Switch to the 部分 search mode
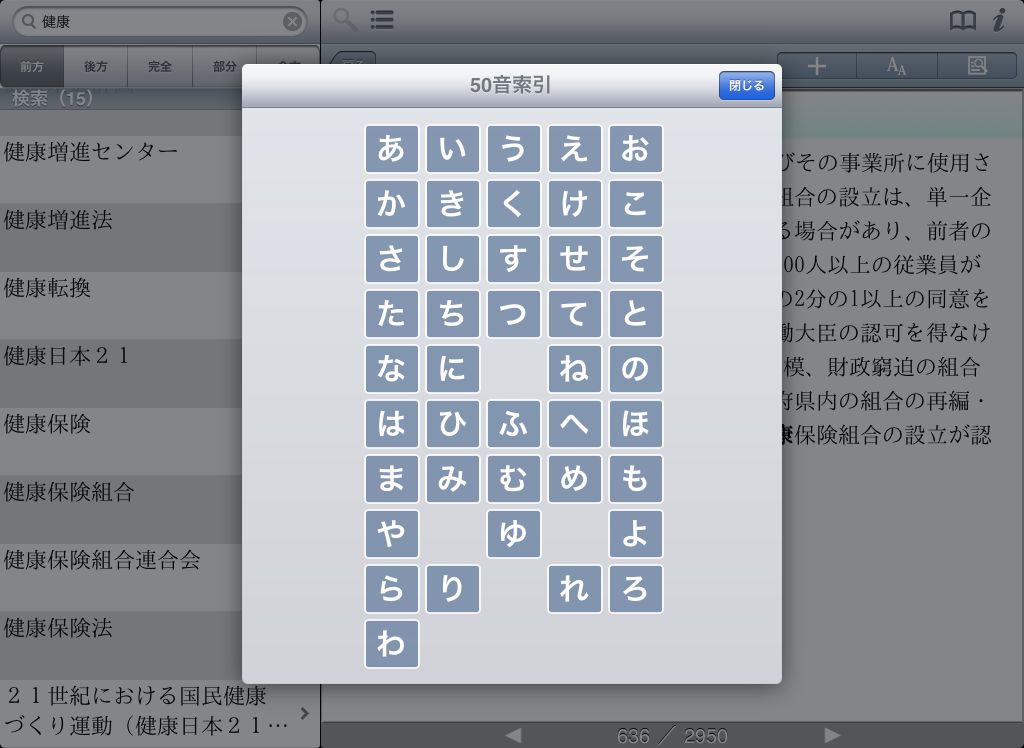The image size is (1024, 748). coord(225,67)
